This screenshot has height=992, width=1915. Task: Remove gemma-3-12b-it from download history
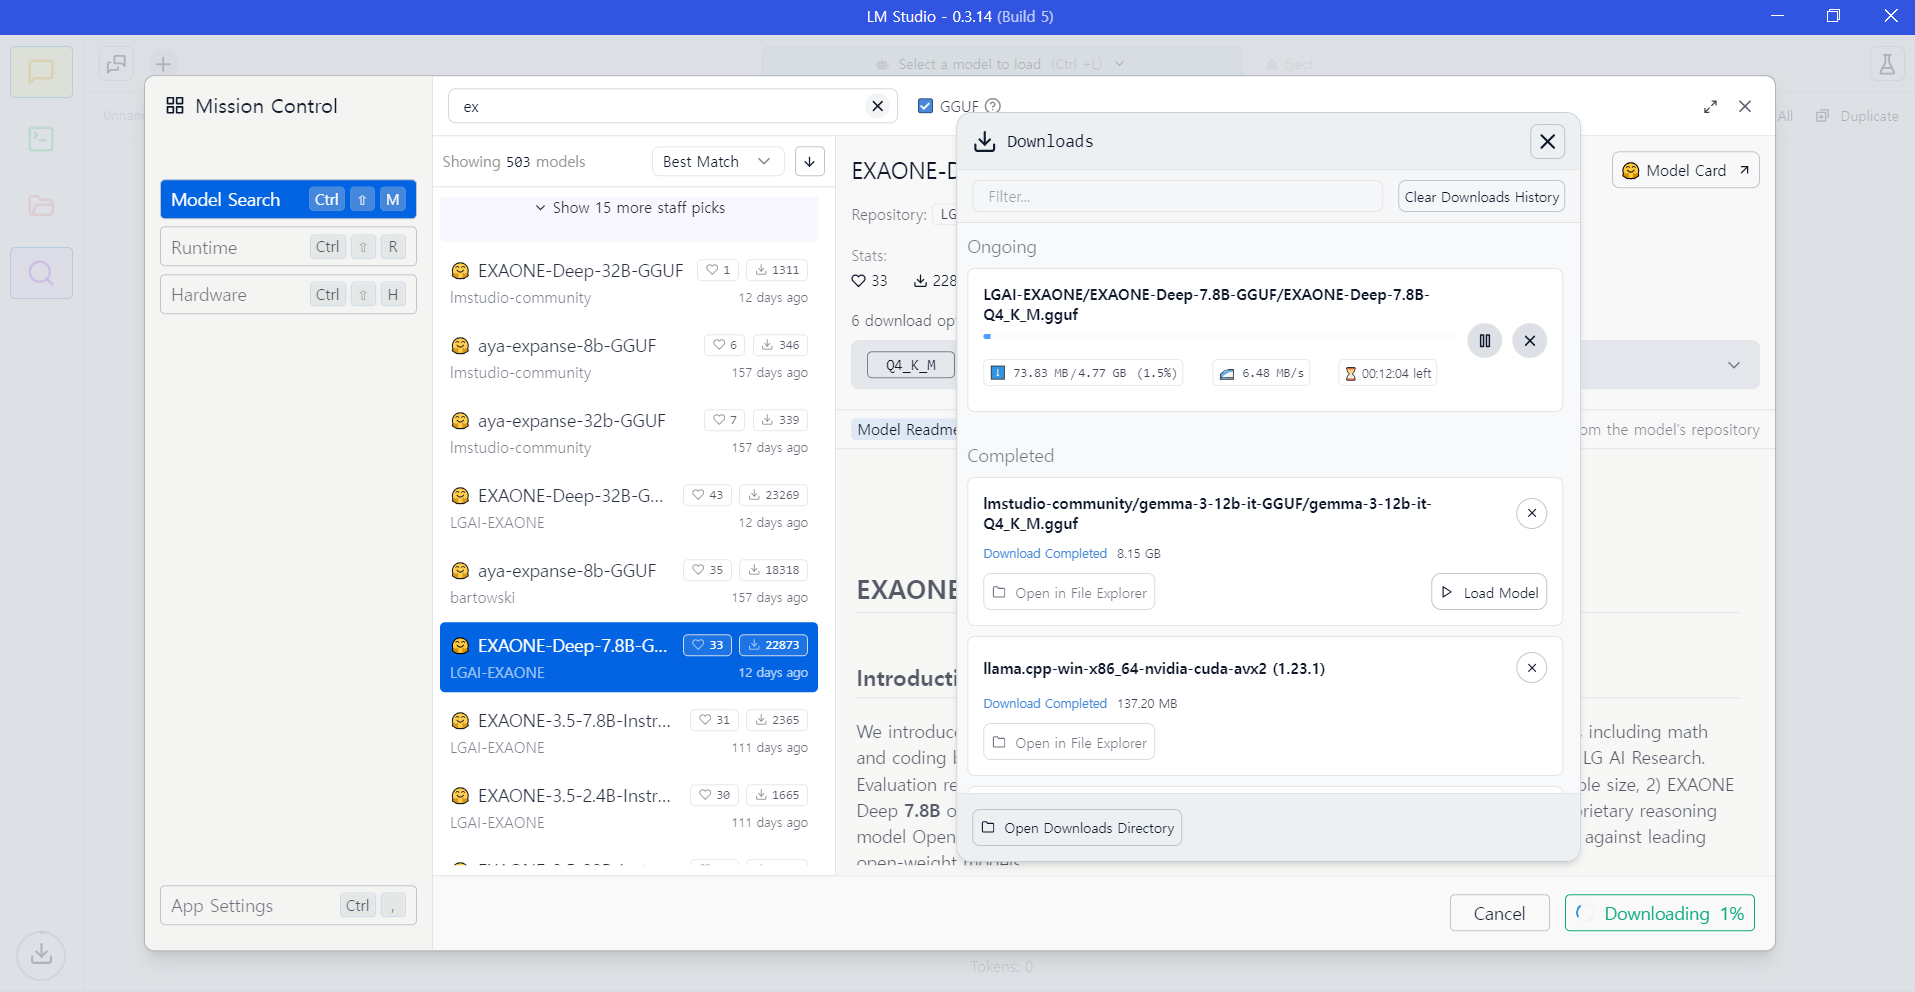point(1532,513)
